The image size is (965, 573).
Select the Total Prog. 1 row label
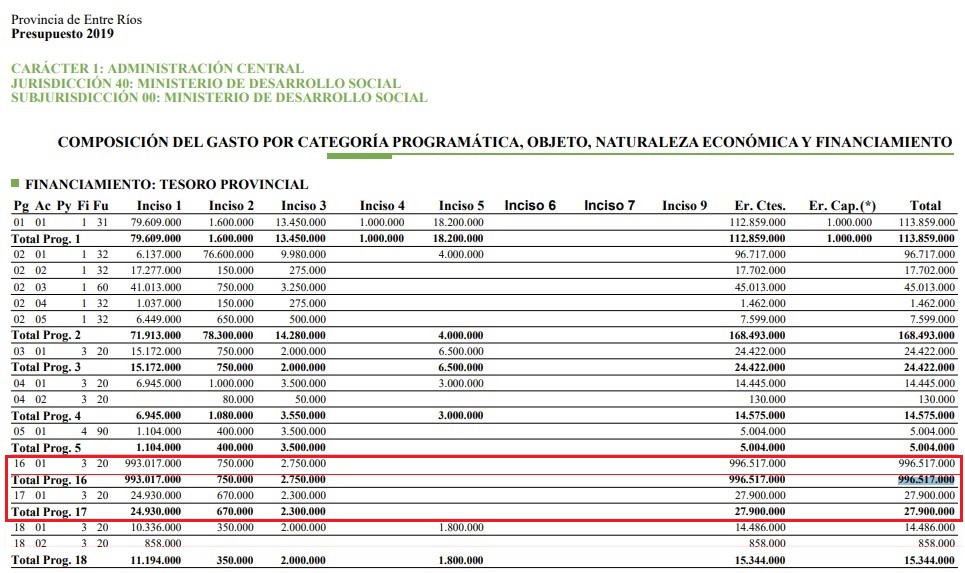tap(45, 239)
